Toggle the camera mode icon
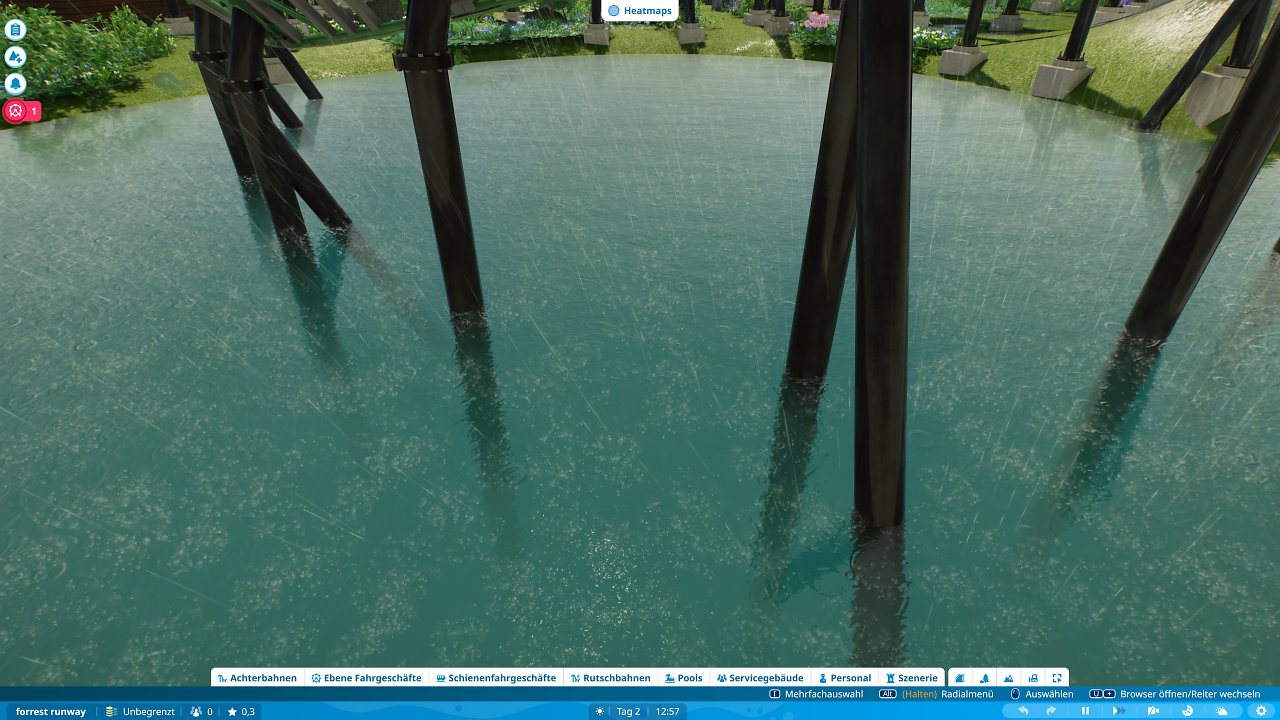Viewport: 1280px width, 720px height. 1153,711
